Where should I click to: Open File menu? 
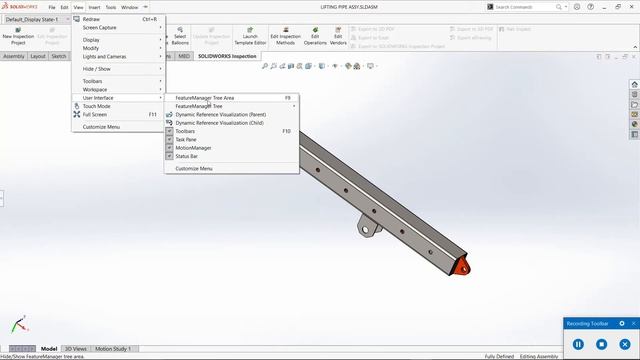click(x=52, y=7)
